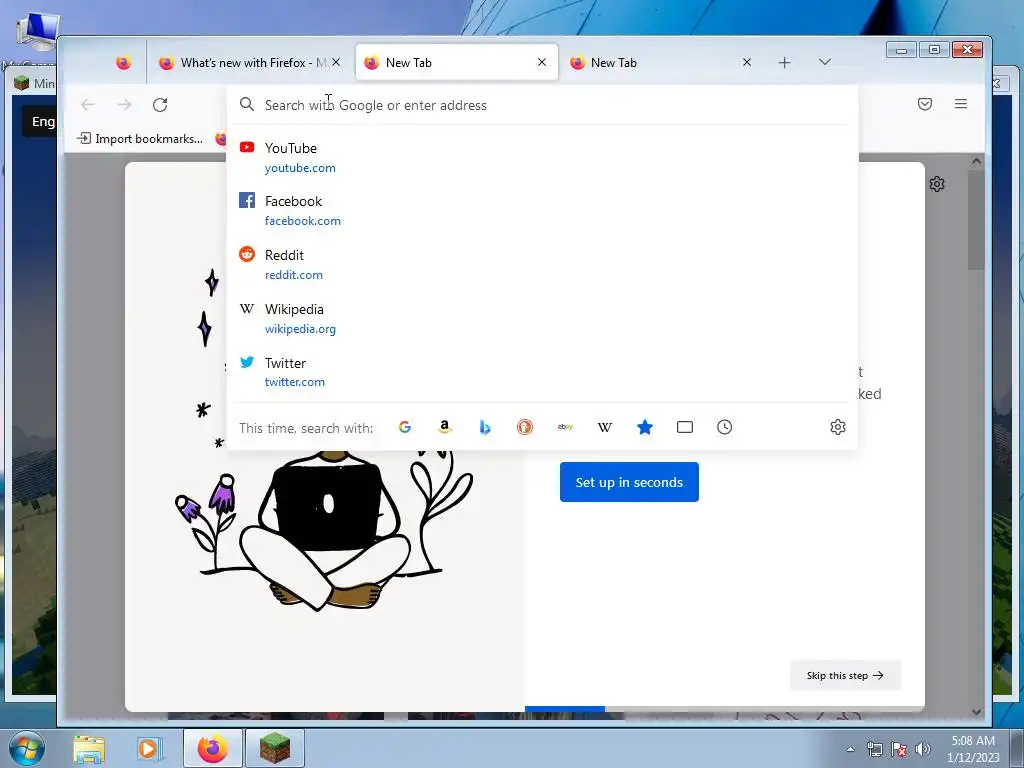Open the Windows Start menu
This screenshot has height=768, width=1024.
27,748
